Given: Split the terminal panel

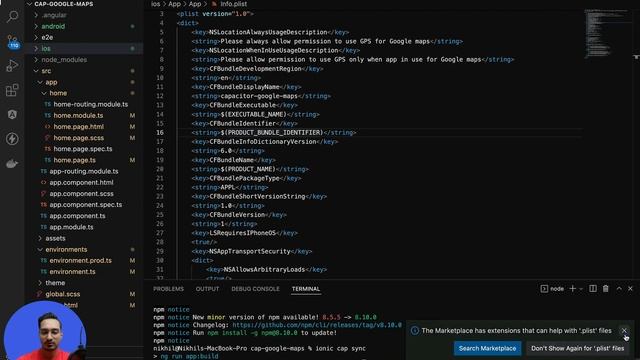Looking at the screenshot, I should tap(593, 289).
